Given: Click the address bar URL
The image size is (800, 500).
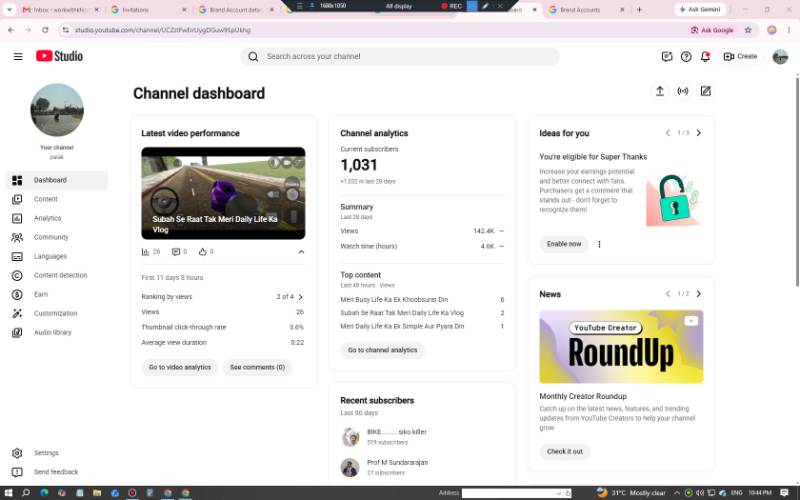Looking at the screenshot, I should click(163, 30).
